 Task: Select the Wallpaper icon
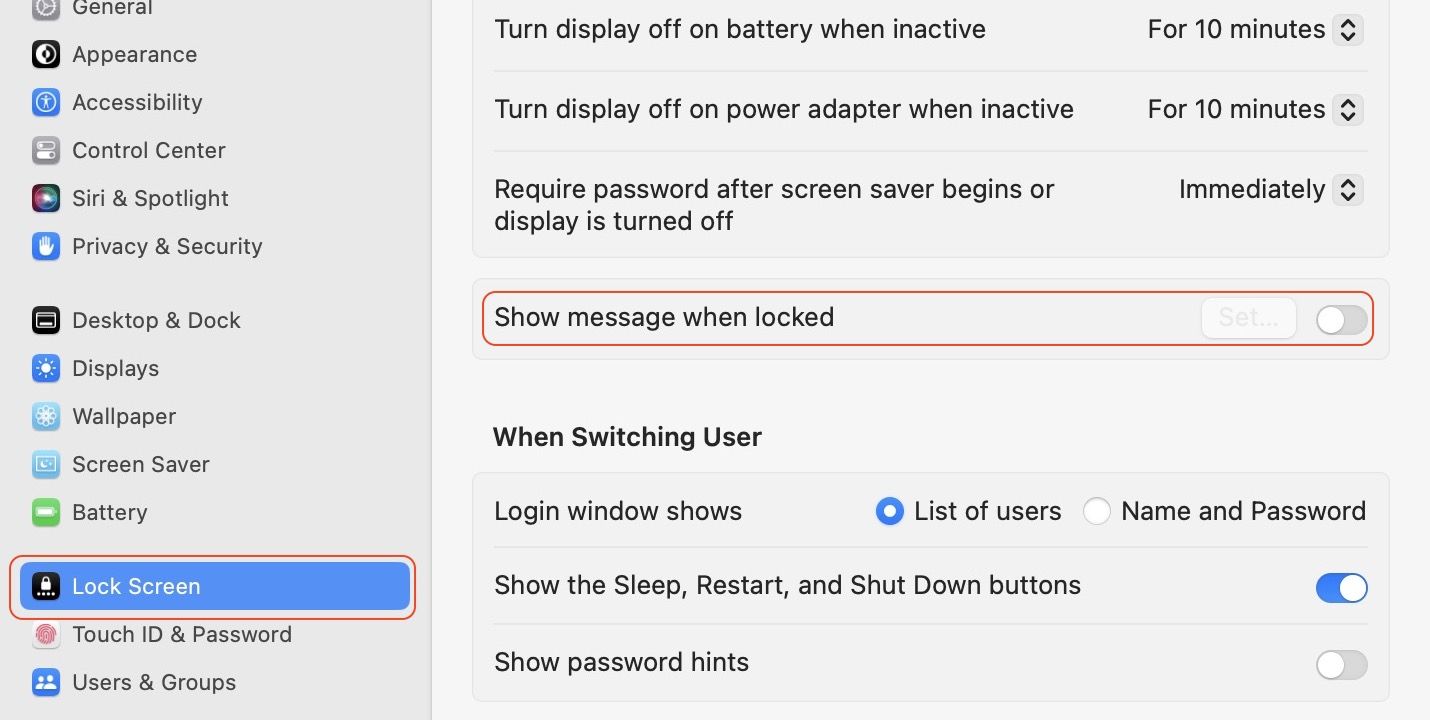(x=46, y=416)
